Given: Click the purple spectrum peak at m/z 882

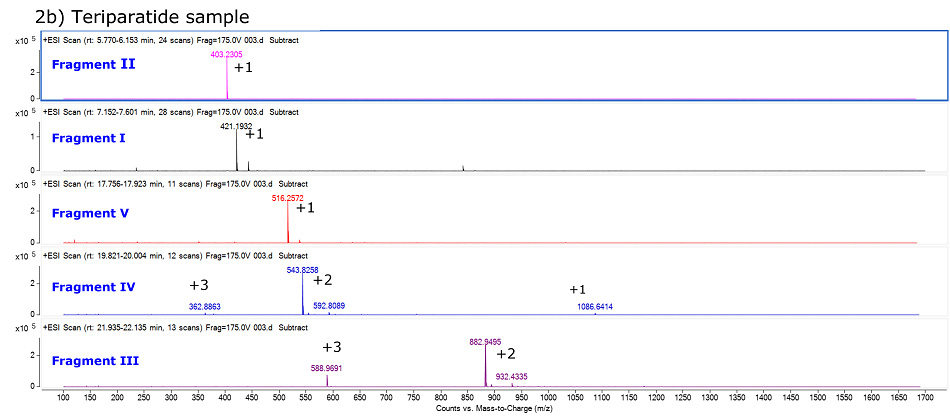Looking at the screenshot, I should click(485, 366).
